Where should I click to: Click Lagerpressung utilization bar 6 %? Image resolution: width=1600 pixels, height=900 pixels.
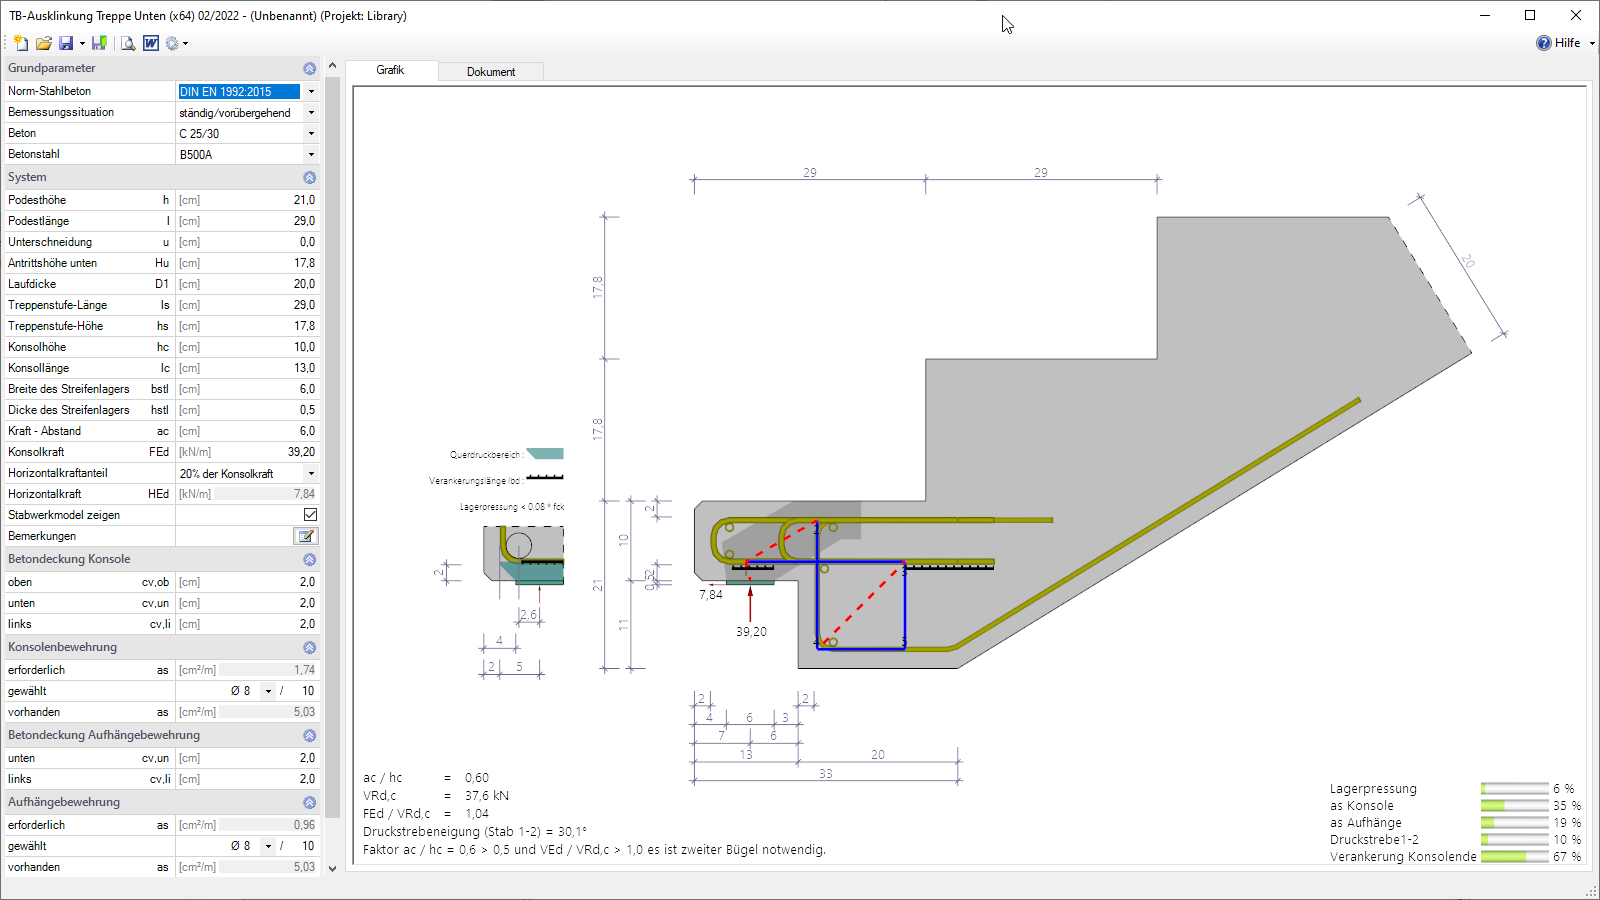pos(1514,789)
